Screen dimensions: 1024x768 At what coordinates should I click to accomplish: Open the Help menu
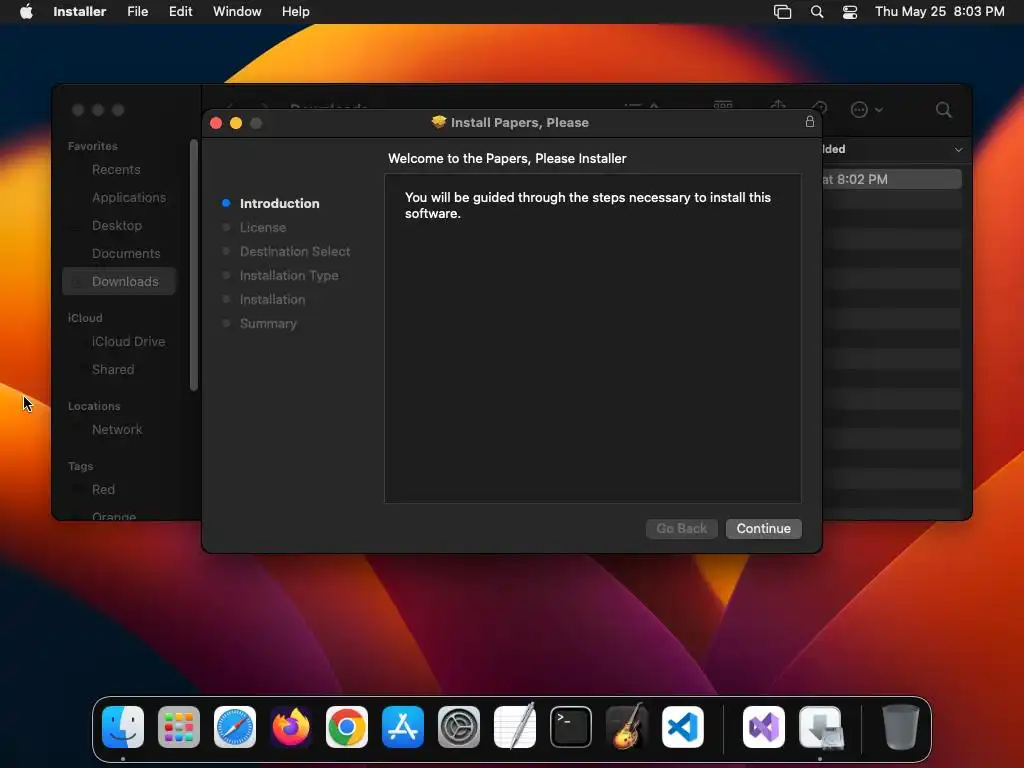[295, 12]
